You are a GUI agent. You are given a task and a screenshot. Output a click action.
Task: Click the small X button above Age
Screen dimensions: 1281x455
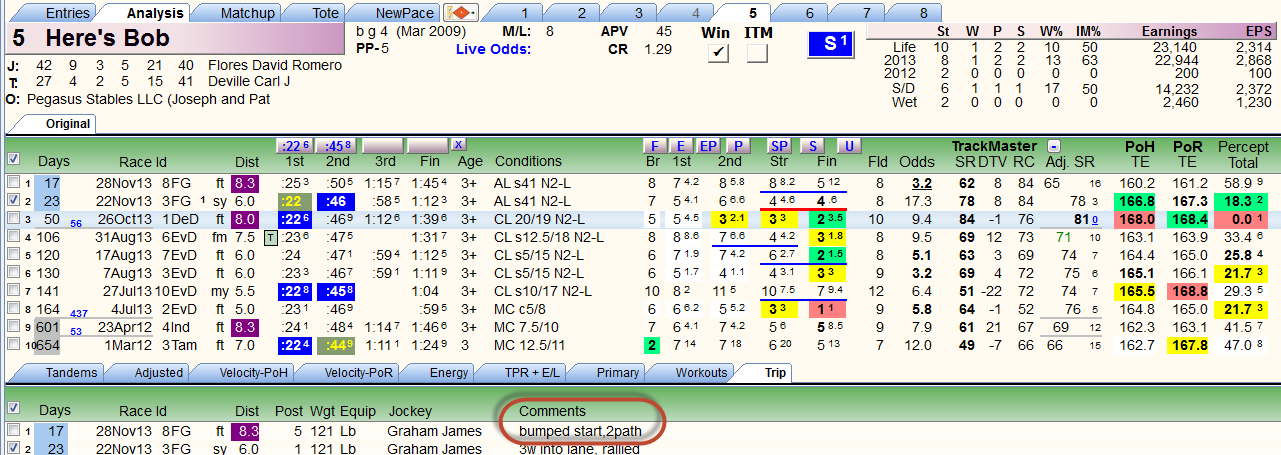(x=458, y=145)
